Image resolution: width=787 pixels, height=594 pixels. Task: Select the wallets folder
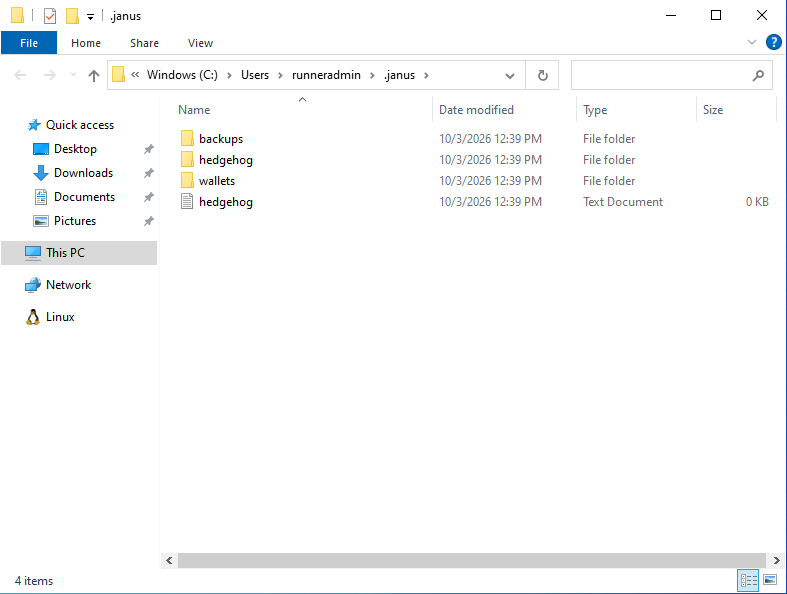tap(217, 181)
